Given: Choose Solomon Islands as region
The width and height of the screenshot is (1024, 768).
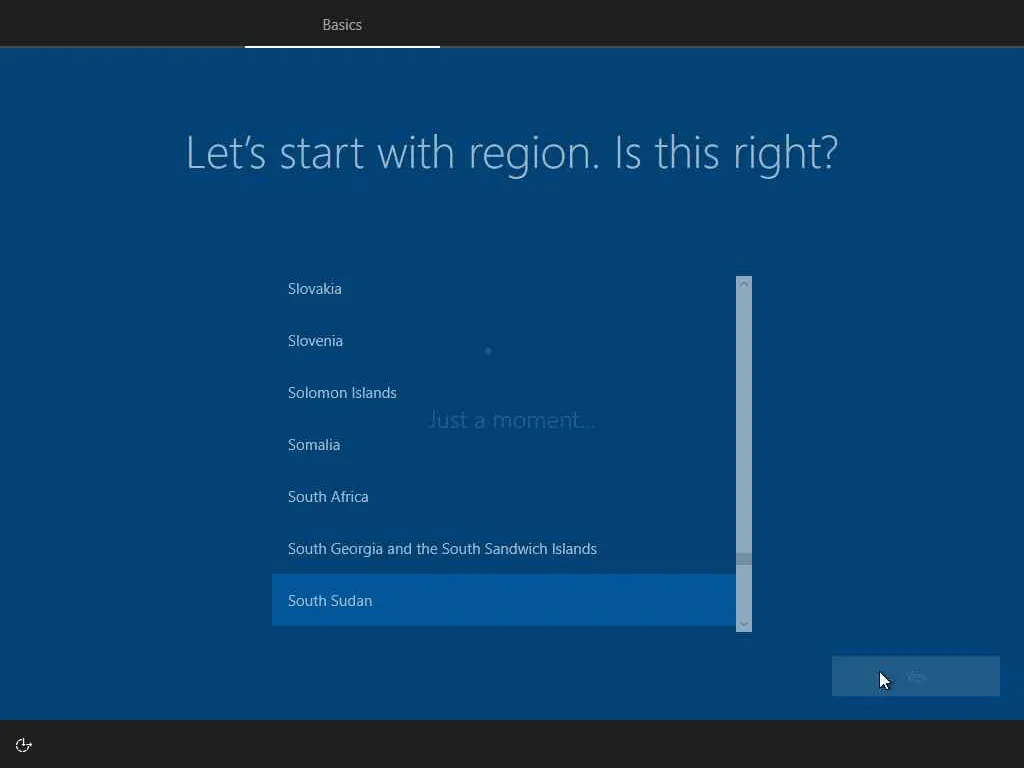Looking at the screenshot, I should [x=504, y=392].
